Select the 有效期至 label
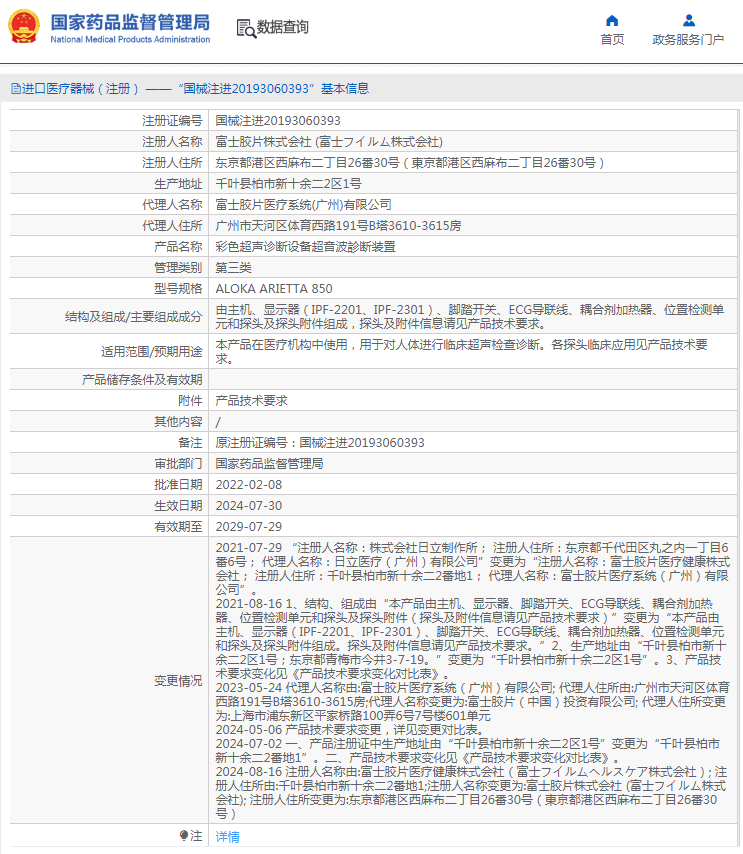 click(178, 527)
